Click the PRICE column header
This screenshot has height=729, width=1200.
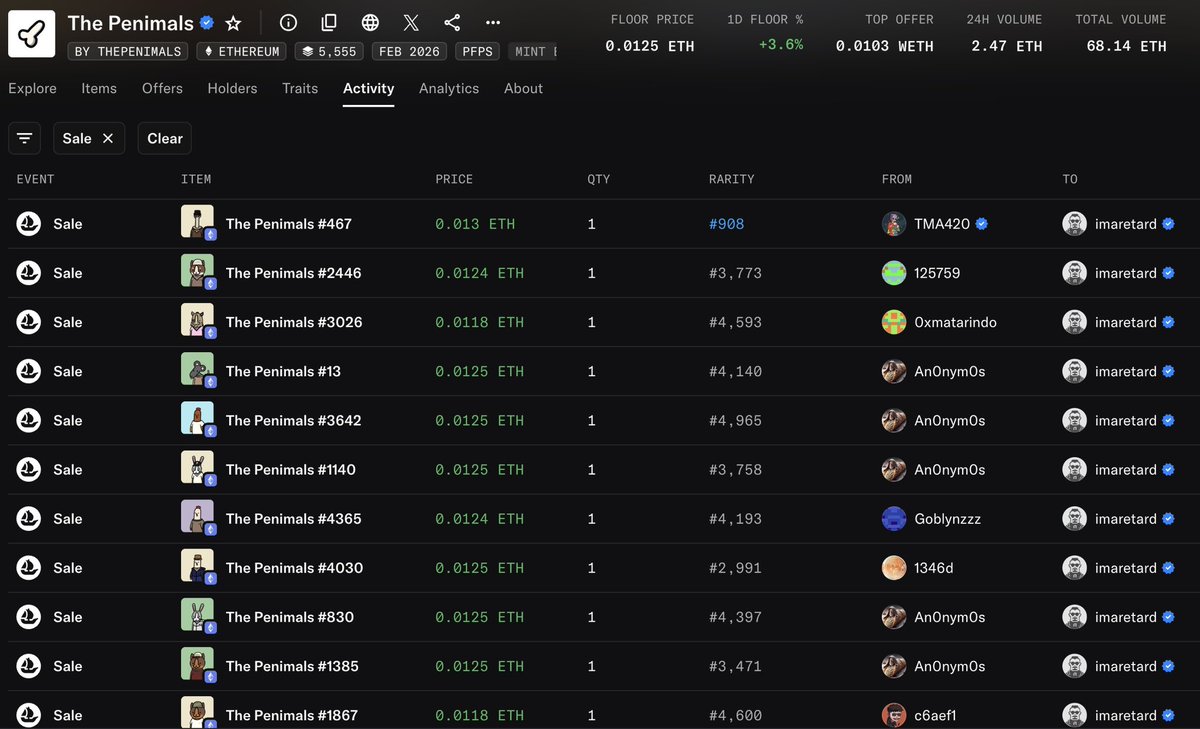coord(454,179)
